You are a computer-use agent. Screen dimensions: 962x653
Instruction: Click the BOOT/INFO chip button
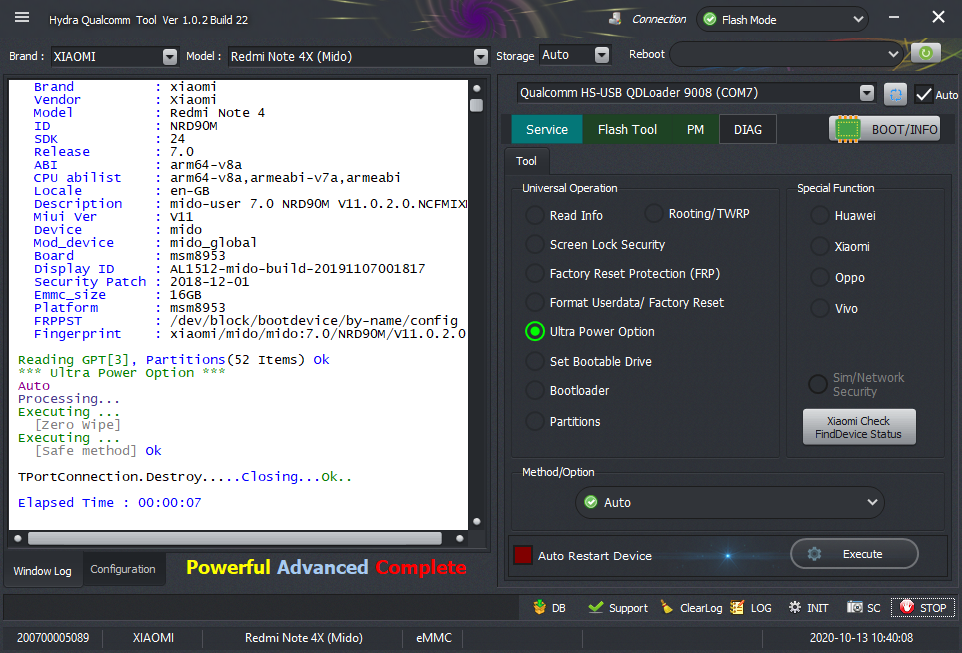884,129
